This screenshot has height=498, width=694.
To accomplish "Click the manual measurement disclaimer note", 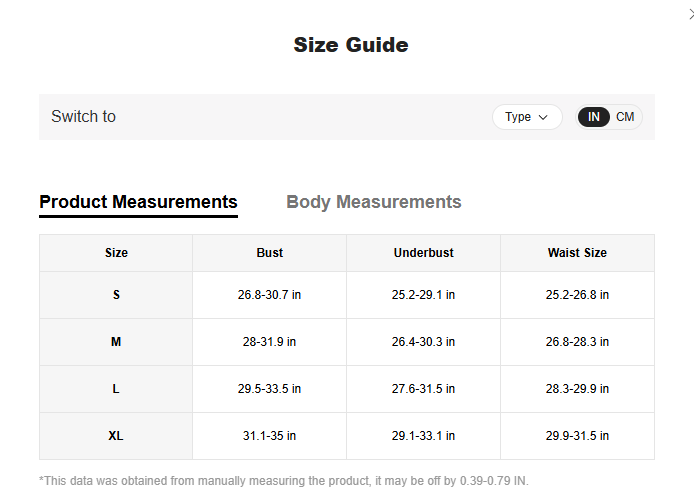I will (283, 481).
